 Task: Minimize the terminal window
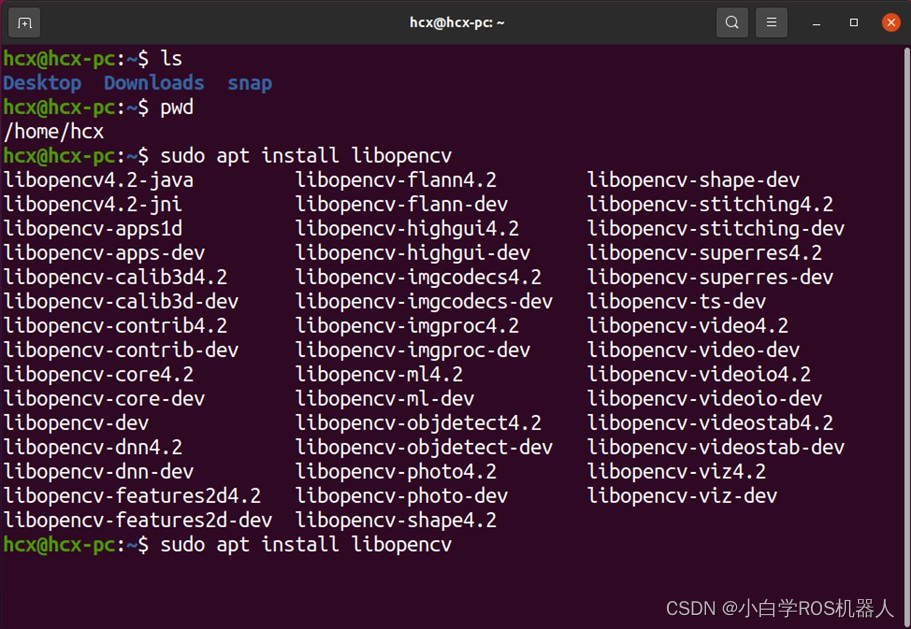pyautogui.click(x=816, y=23)
